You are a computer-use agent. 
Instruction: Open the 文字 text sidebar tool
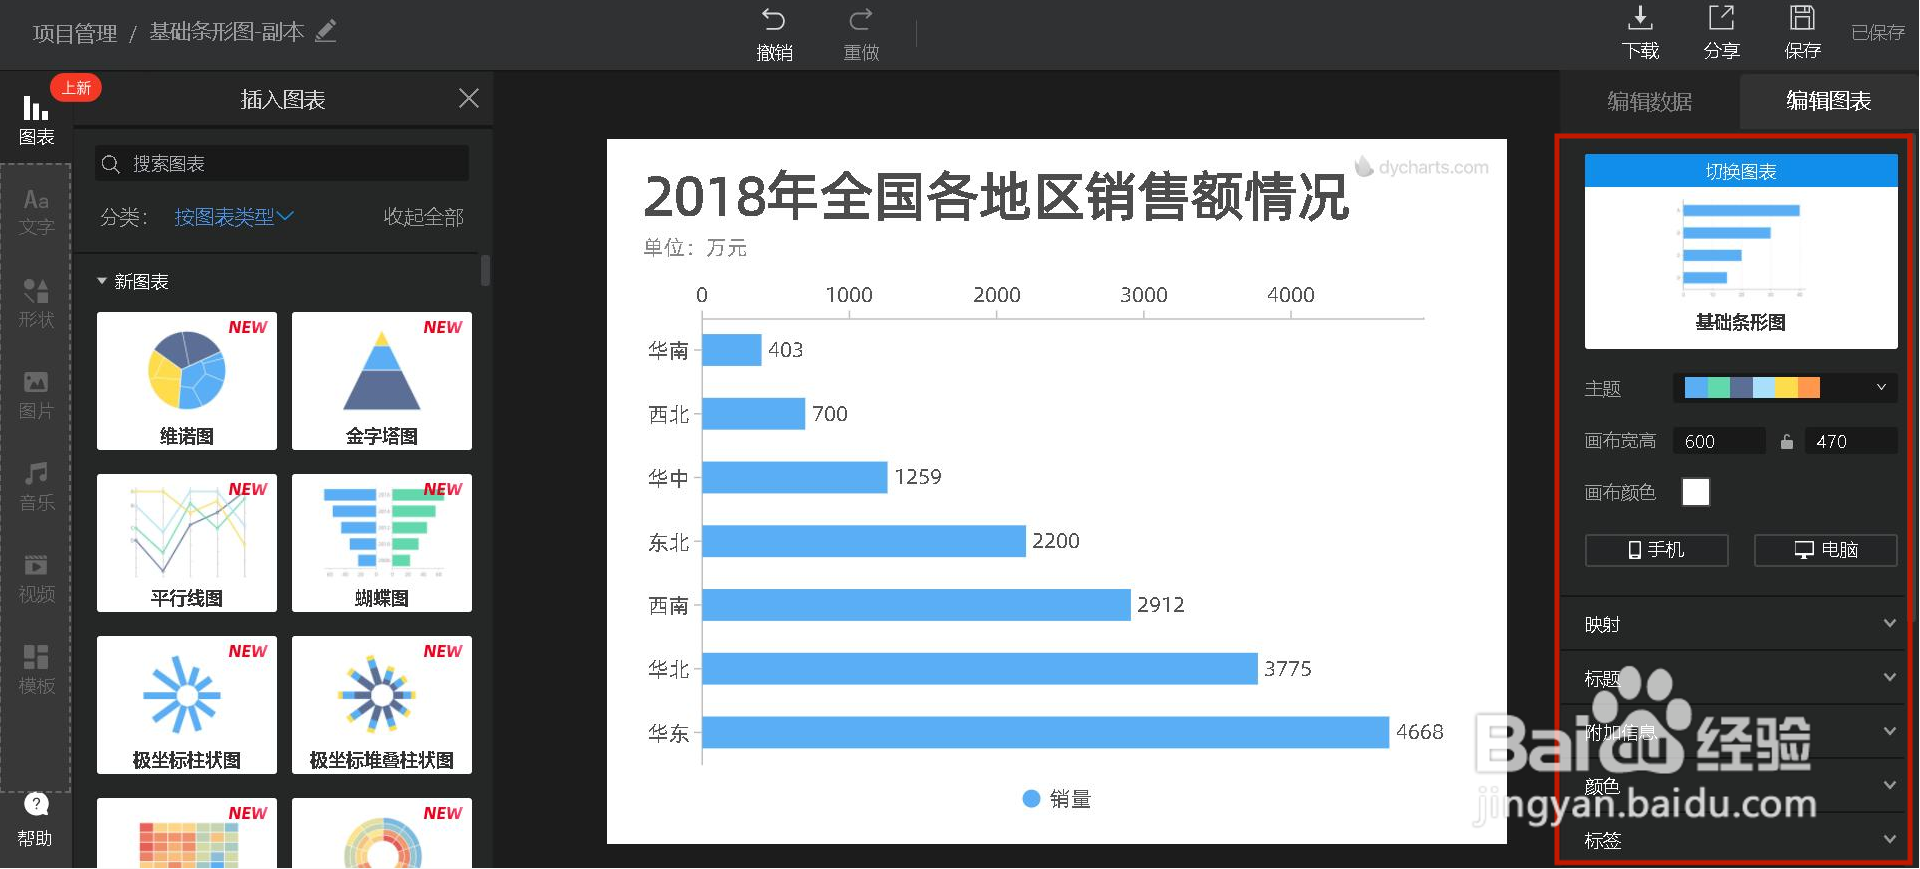tap(36, 211)
